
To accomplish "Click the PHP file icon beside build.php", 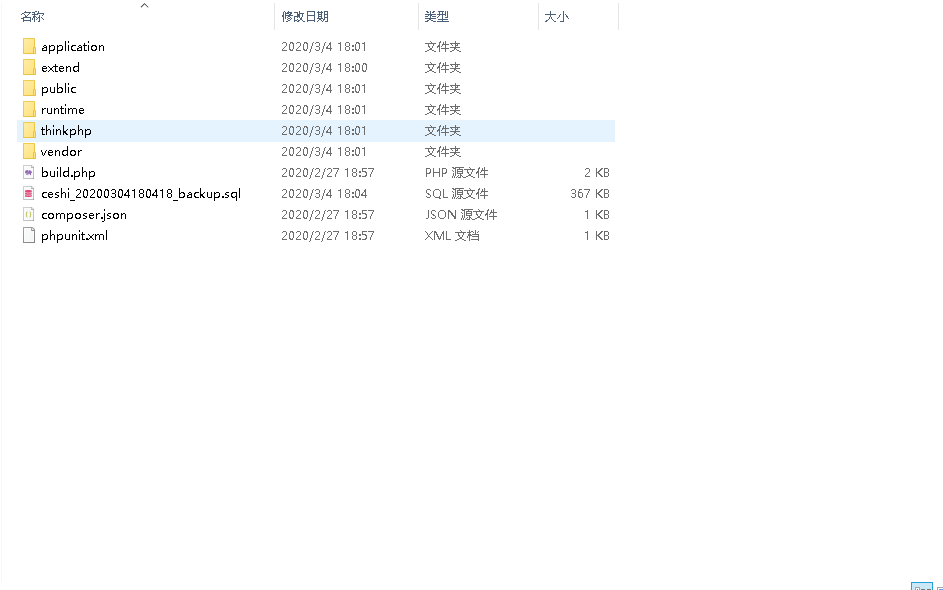I will (28, 172).
